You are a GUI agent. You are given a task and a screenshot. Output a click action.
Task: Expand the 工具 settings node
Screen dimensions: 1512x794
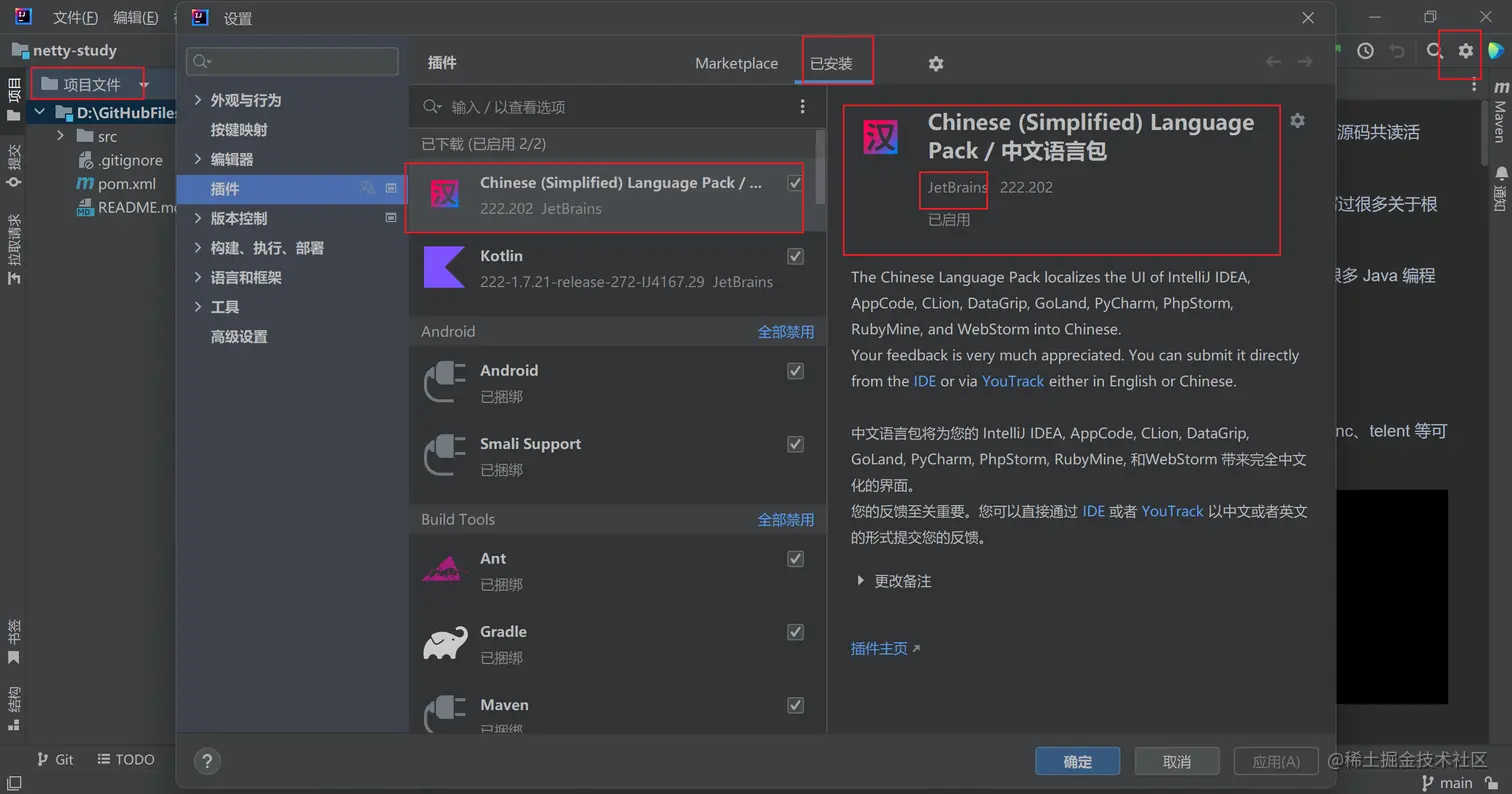tap(198, 307)
